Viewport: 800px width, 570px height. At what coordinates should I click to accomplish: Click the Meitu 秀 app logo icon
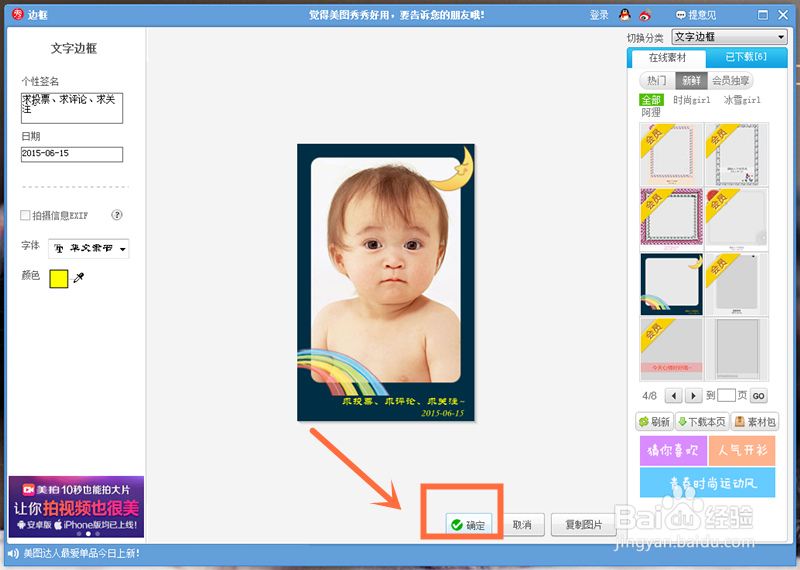coord(18,14)
